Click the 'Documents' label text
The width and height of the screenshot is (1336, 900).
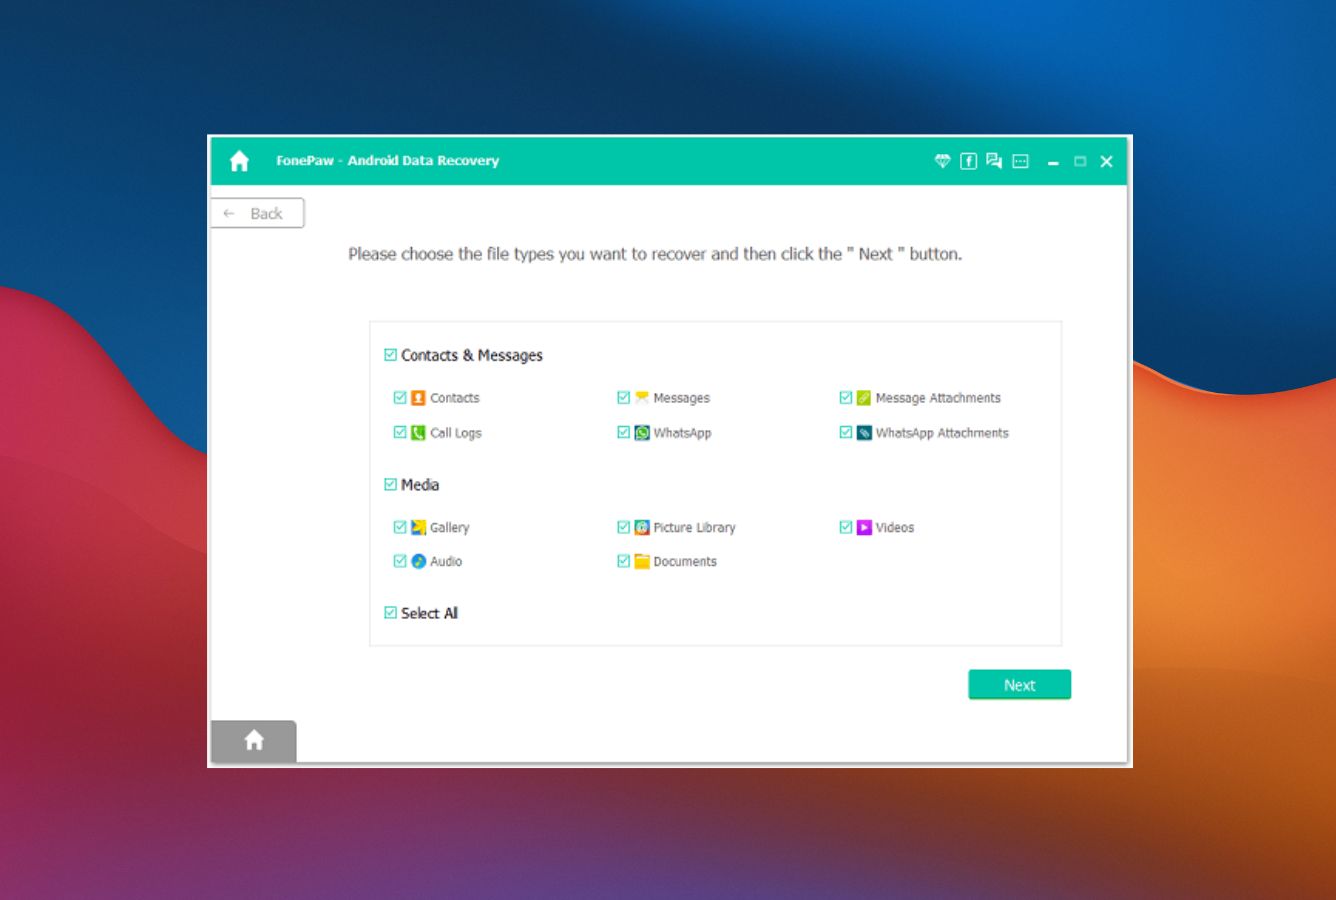685,561
